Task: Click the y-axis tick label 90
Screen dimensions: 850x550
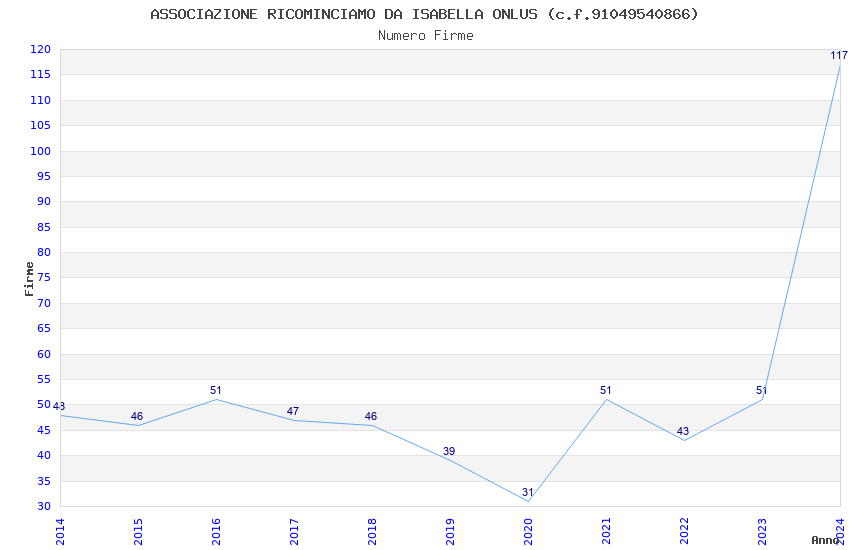Action: click(x=44, y=202)
